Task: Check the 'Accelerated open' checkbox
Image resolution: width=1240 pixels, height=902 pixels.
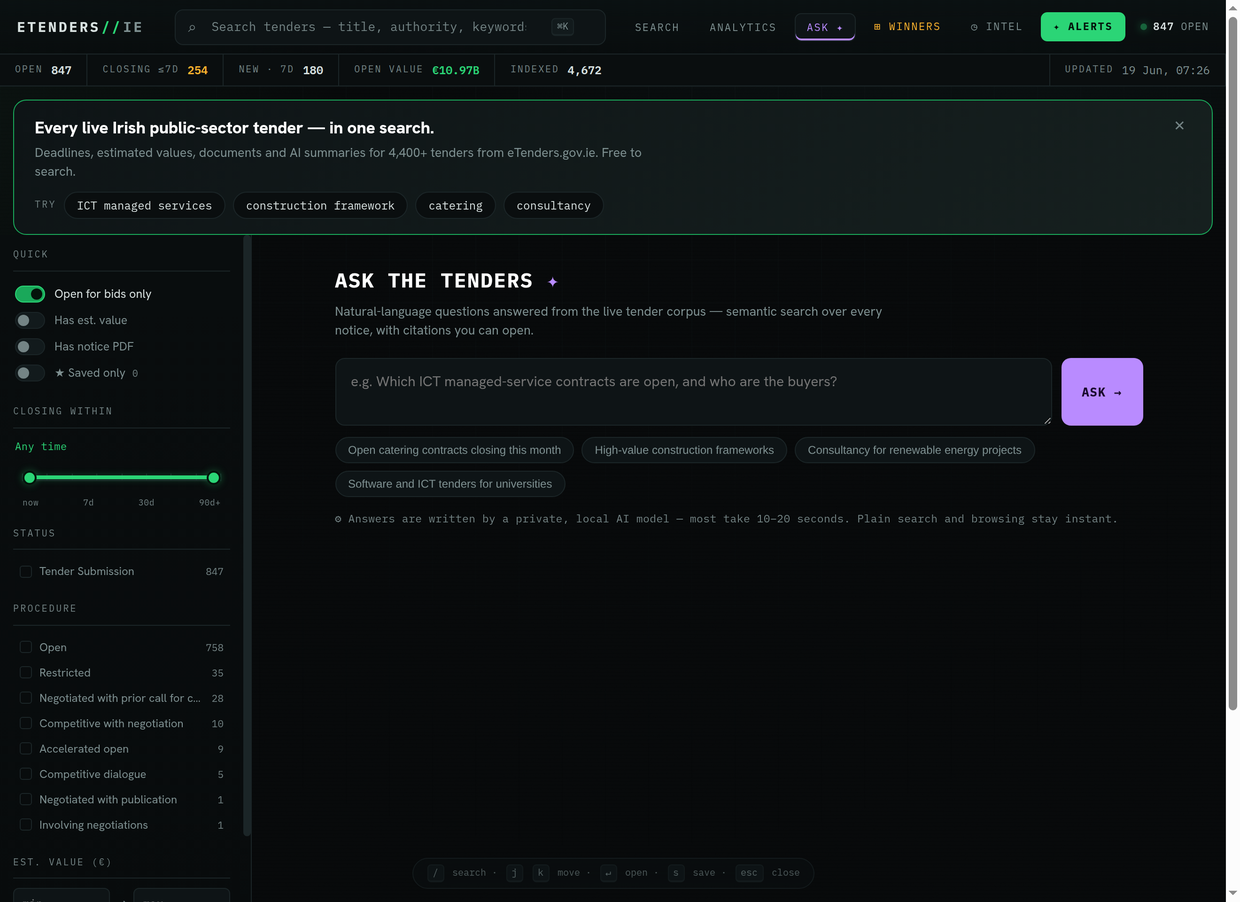Action: pyautogui.click(x=26, y=749)
